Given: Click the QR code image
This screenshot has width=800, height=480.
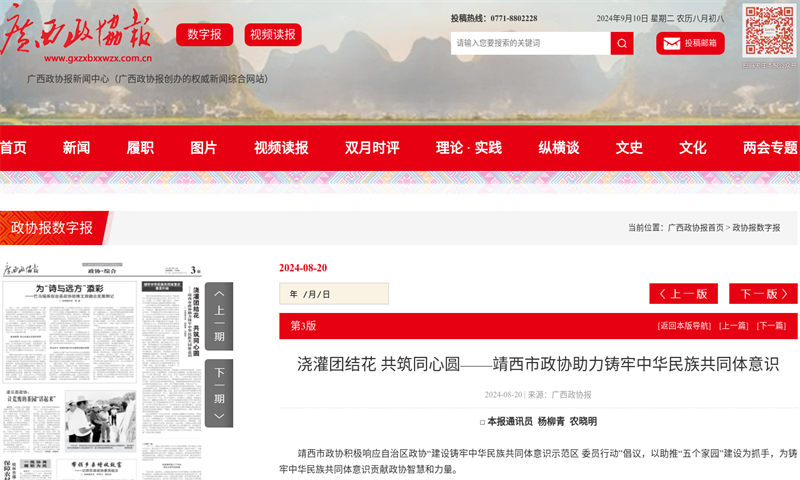Looking at the screenshot, I should tap(769, 31).
